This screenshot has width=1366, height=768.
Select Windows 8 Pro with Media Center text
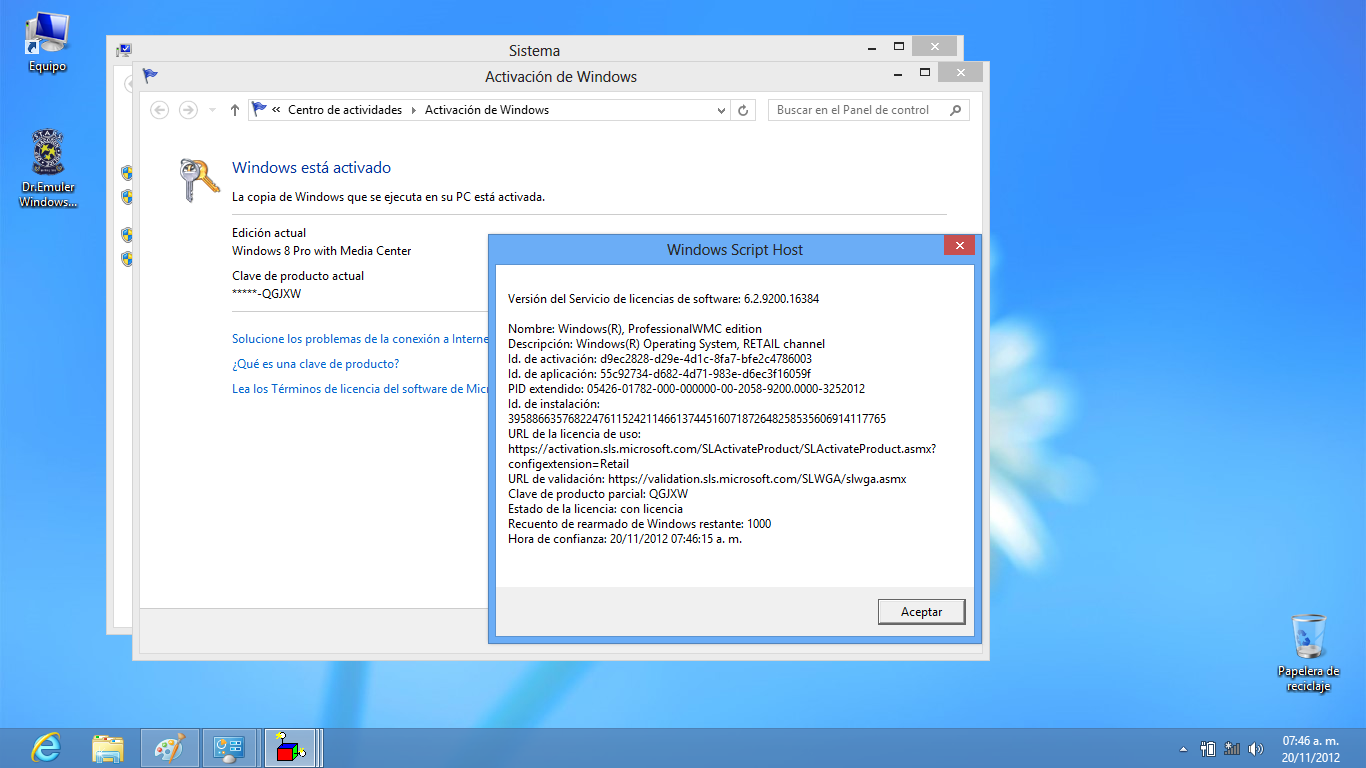coord(321,251)
